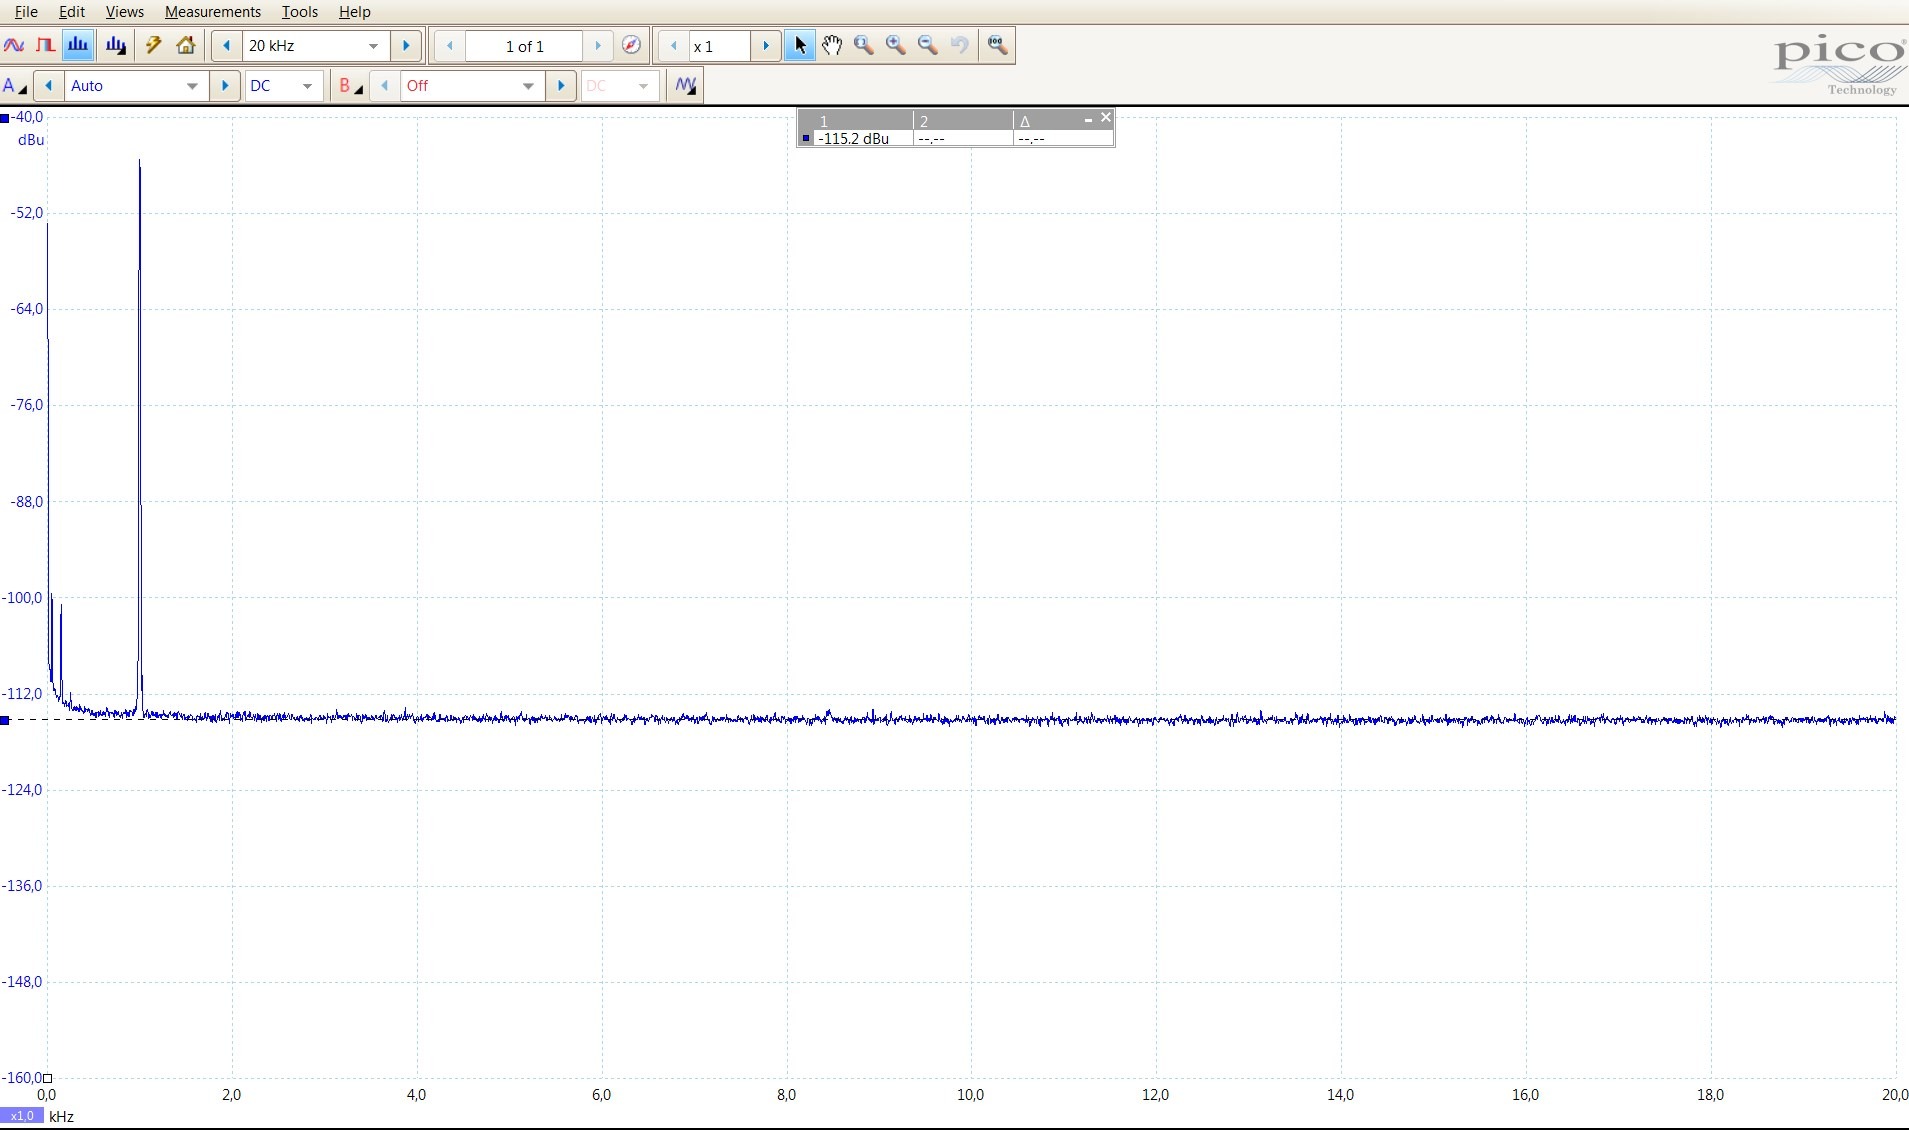Decrease the 20 kHz frequency range
The width and height of the screenshot is (1909, 1130).
pos(227,46)
